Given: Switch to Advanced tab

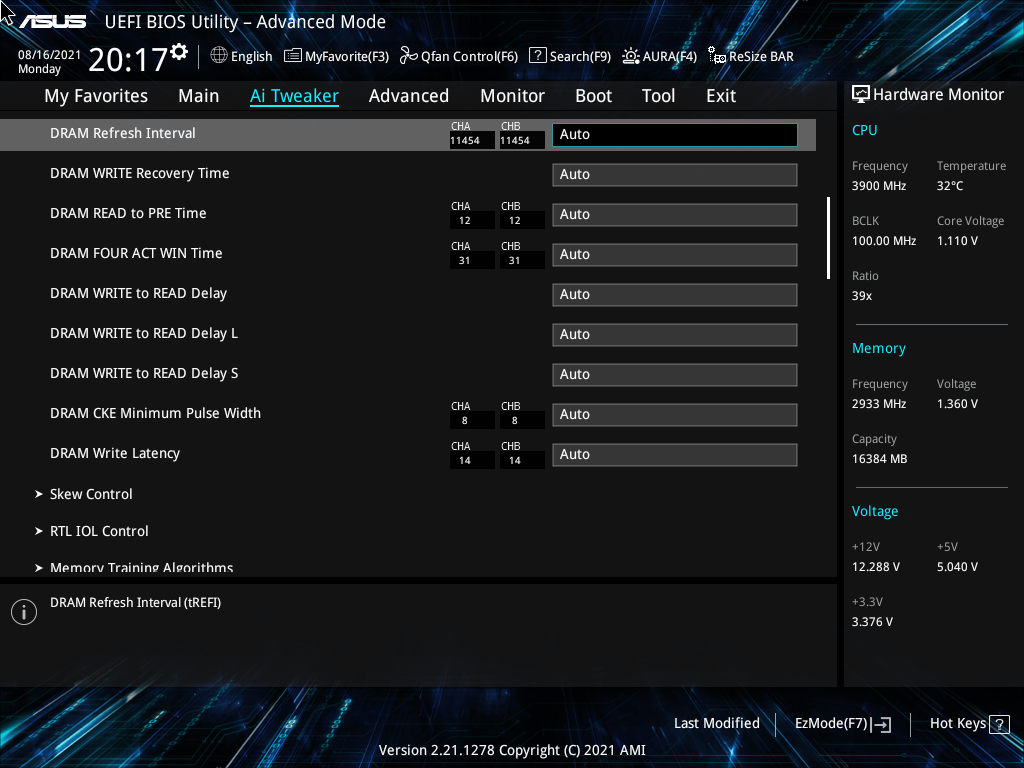Looking at the screenshot, I should (x=409, y=96).
